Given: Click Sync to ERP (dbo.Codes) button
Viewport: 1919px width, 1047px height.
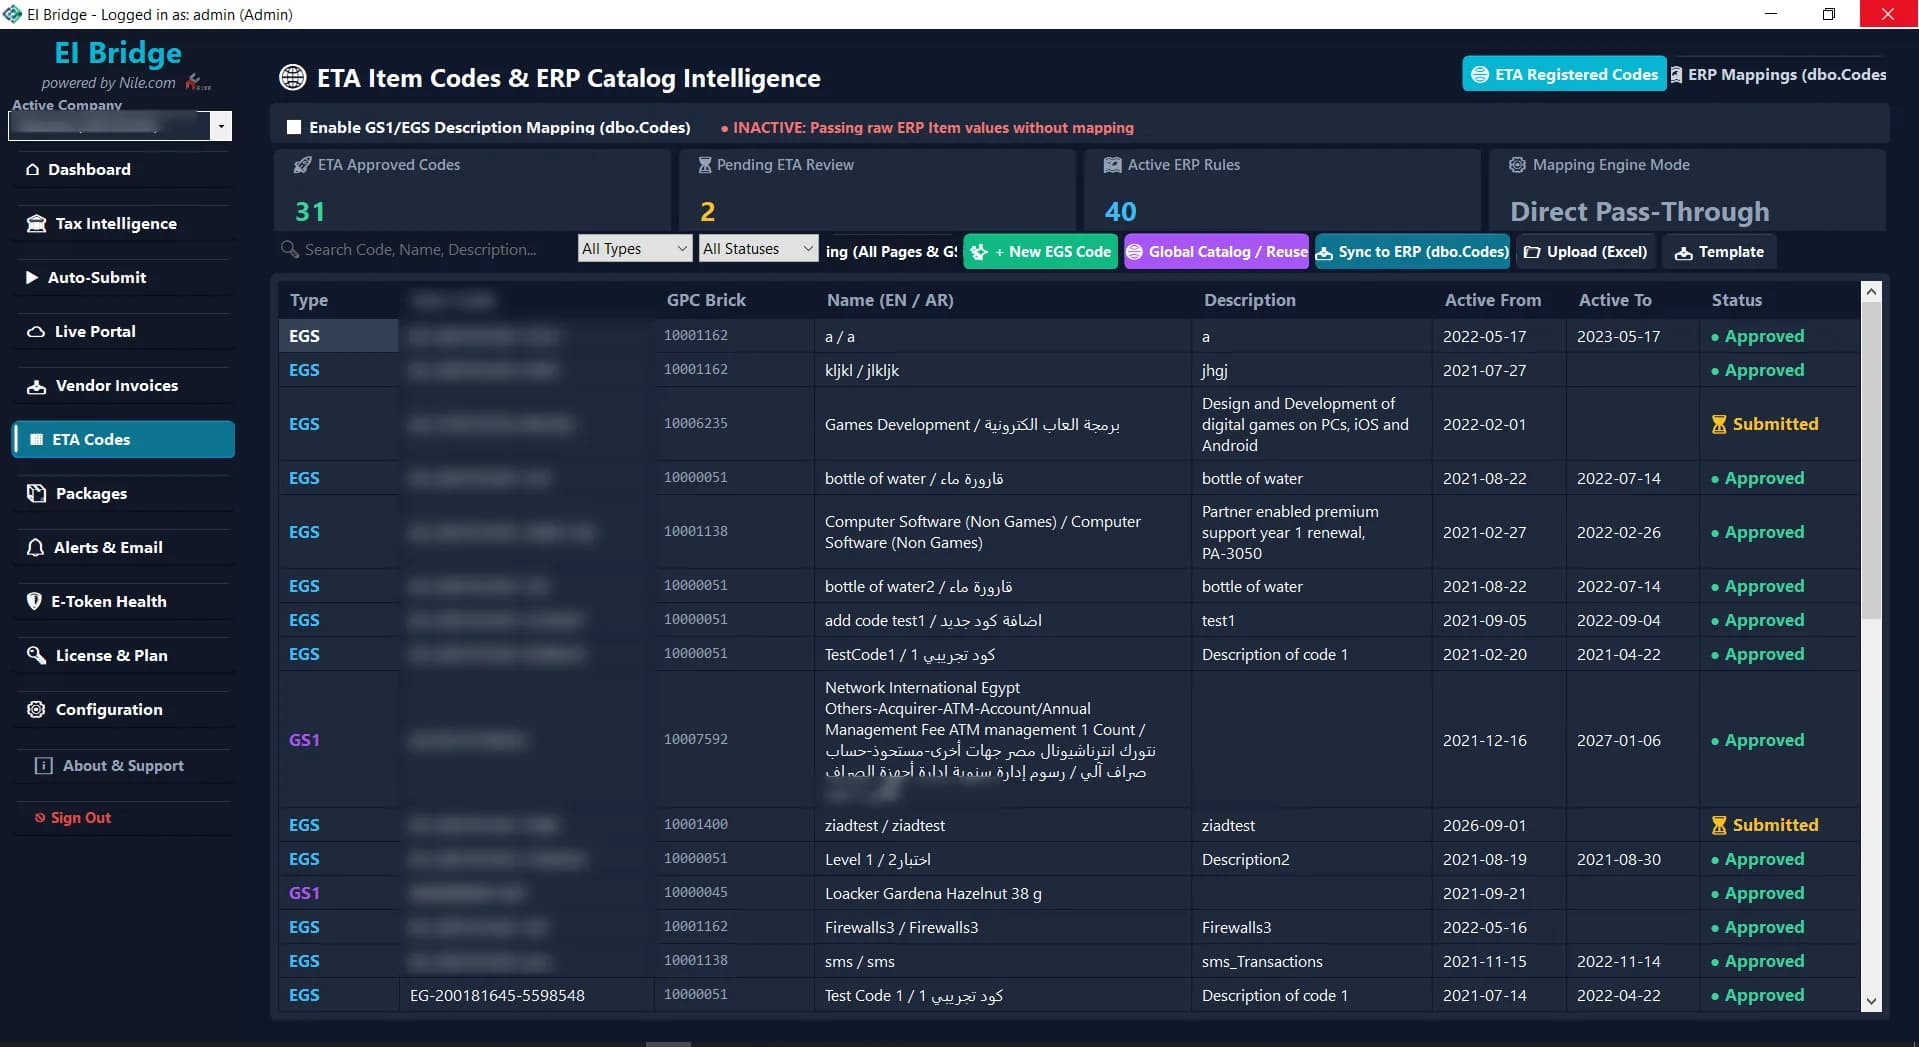Looking at the screenshot, I should [x=1412, y=252].
